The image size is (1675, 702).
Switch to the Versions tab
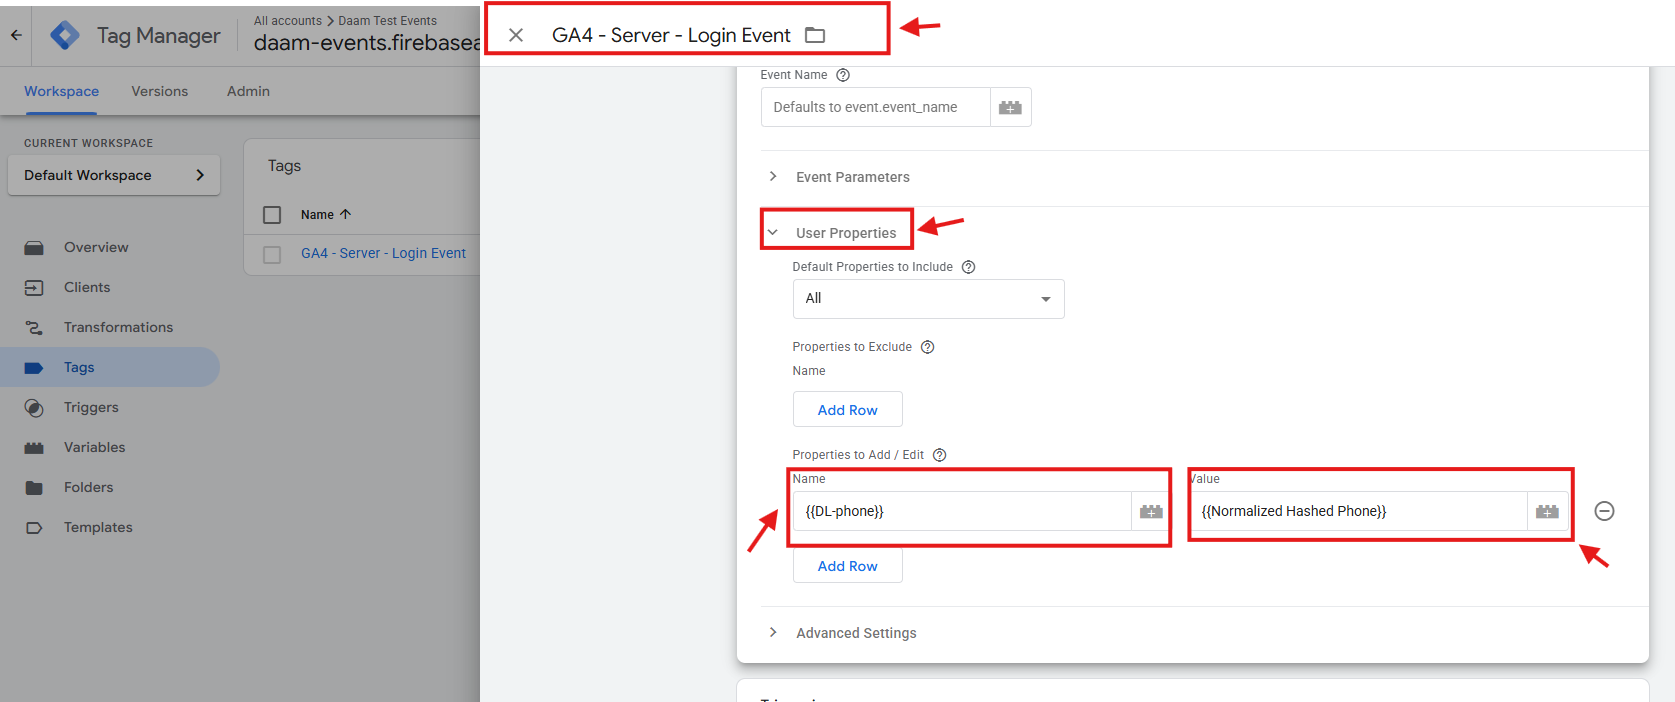[160, 91]
